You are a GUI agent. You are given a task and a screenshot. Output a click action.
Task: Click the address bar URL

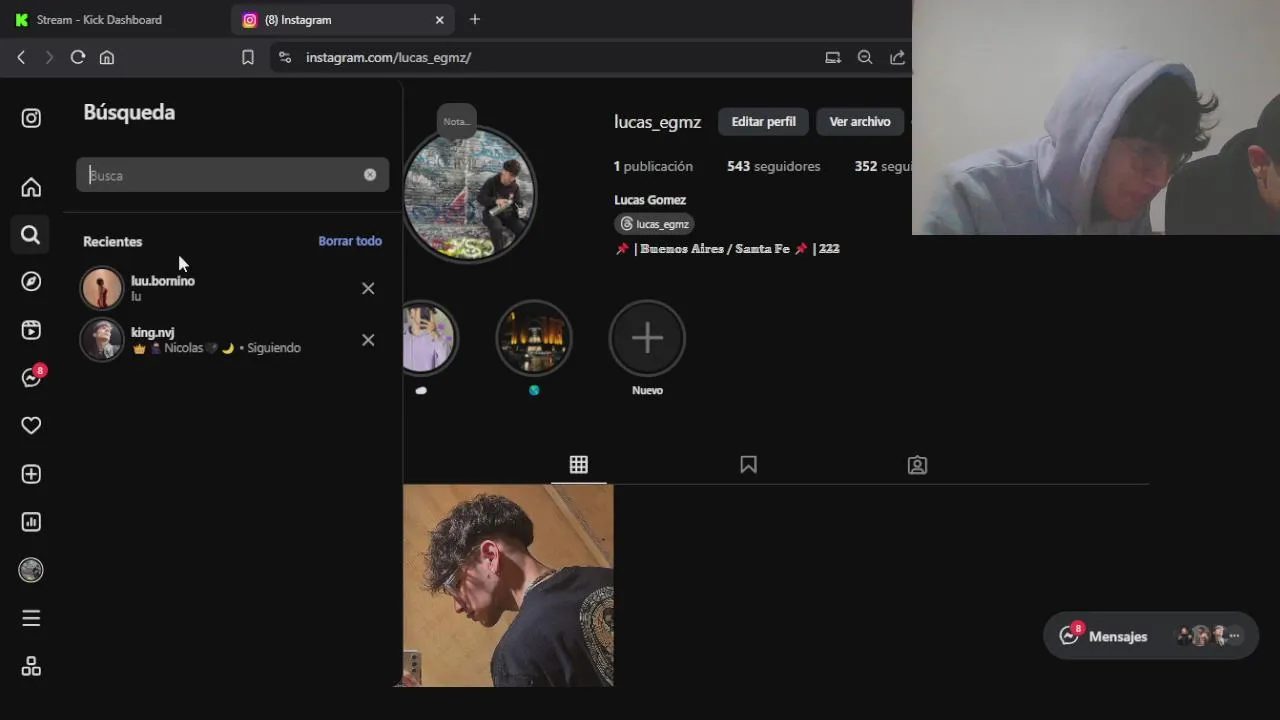point(388,57)
